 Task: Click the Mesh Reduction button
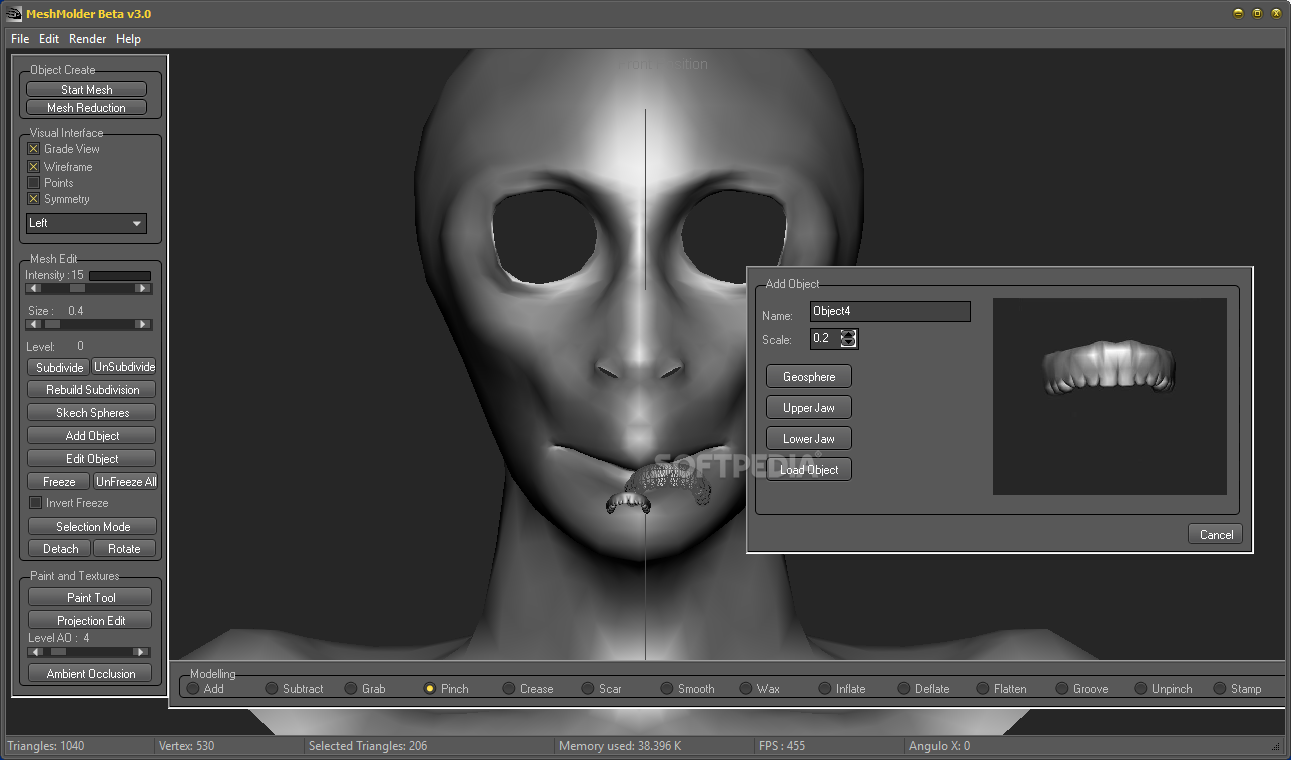(87, 107)
